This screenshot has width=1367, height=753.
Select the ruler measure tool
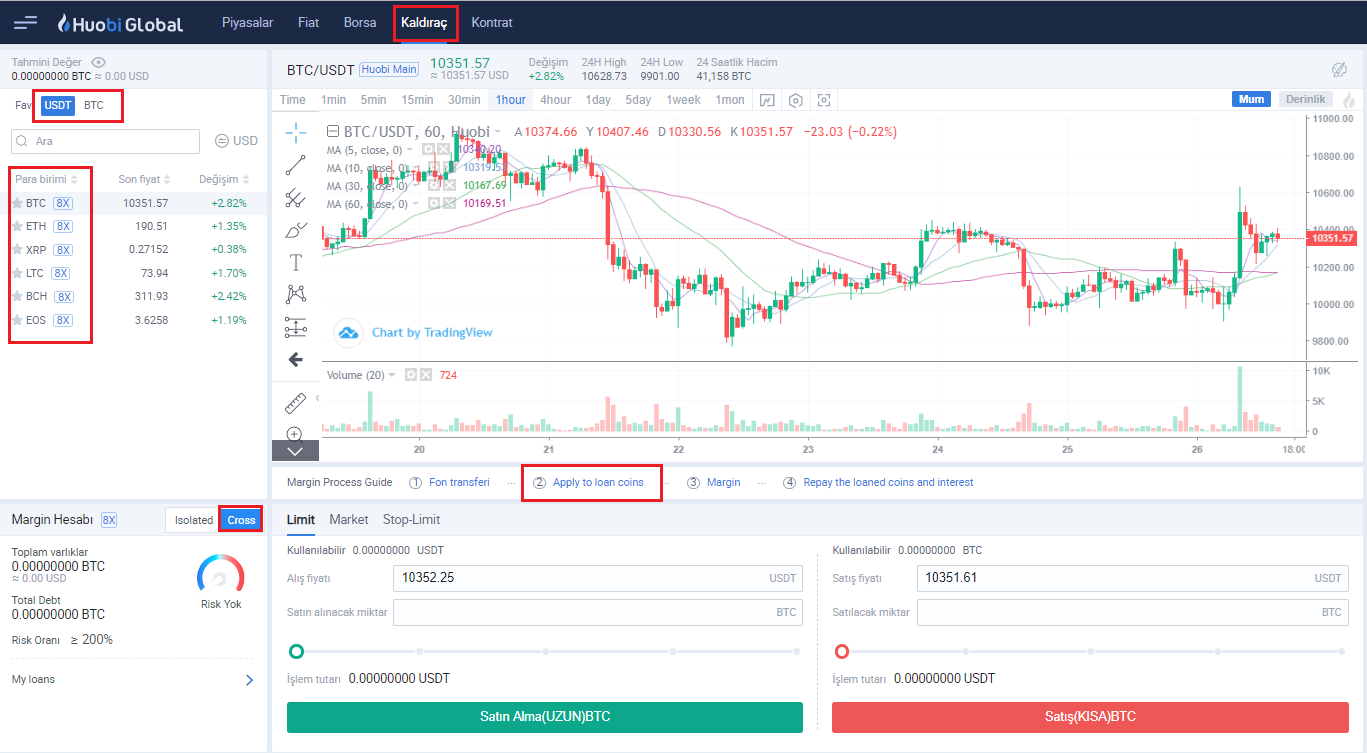coord(295,403)
